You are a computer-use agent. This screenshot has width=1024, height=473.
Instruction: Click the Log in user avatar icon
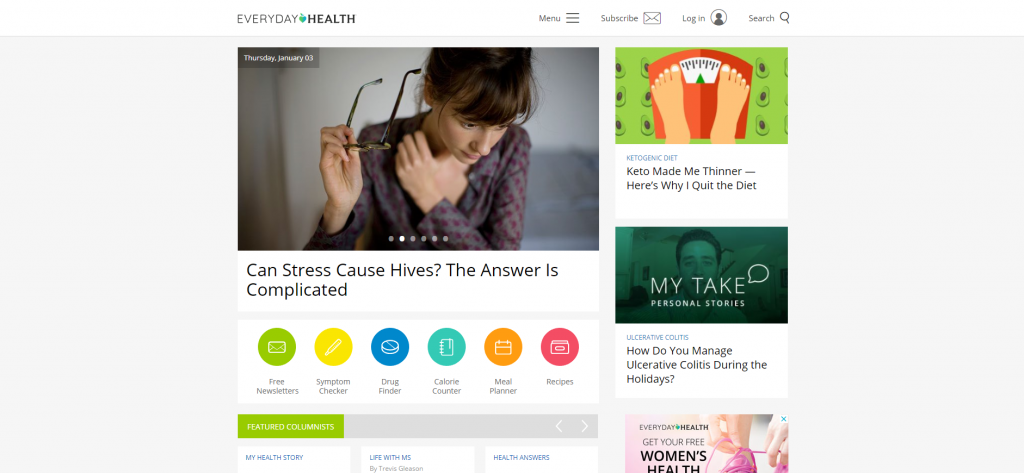[719, 18]
